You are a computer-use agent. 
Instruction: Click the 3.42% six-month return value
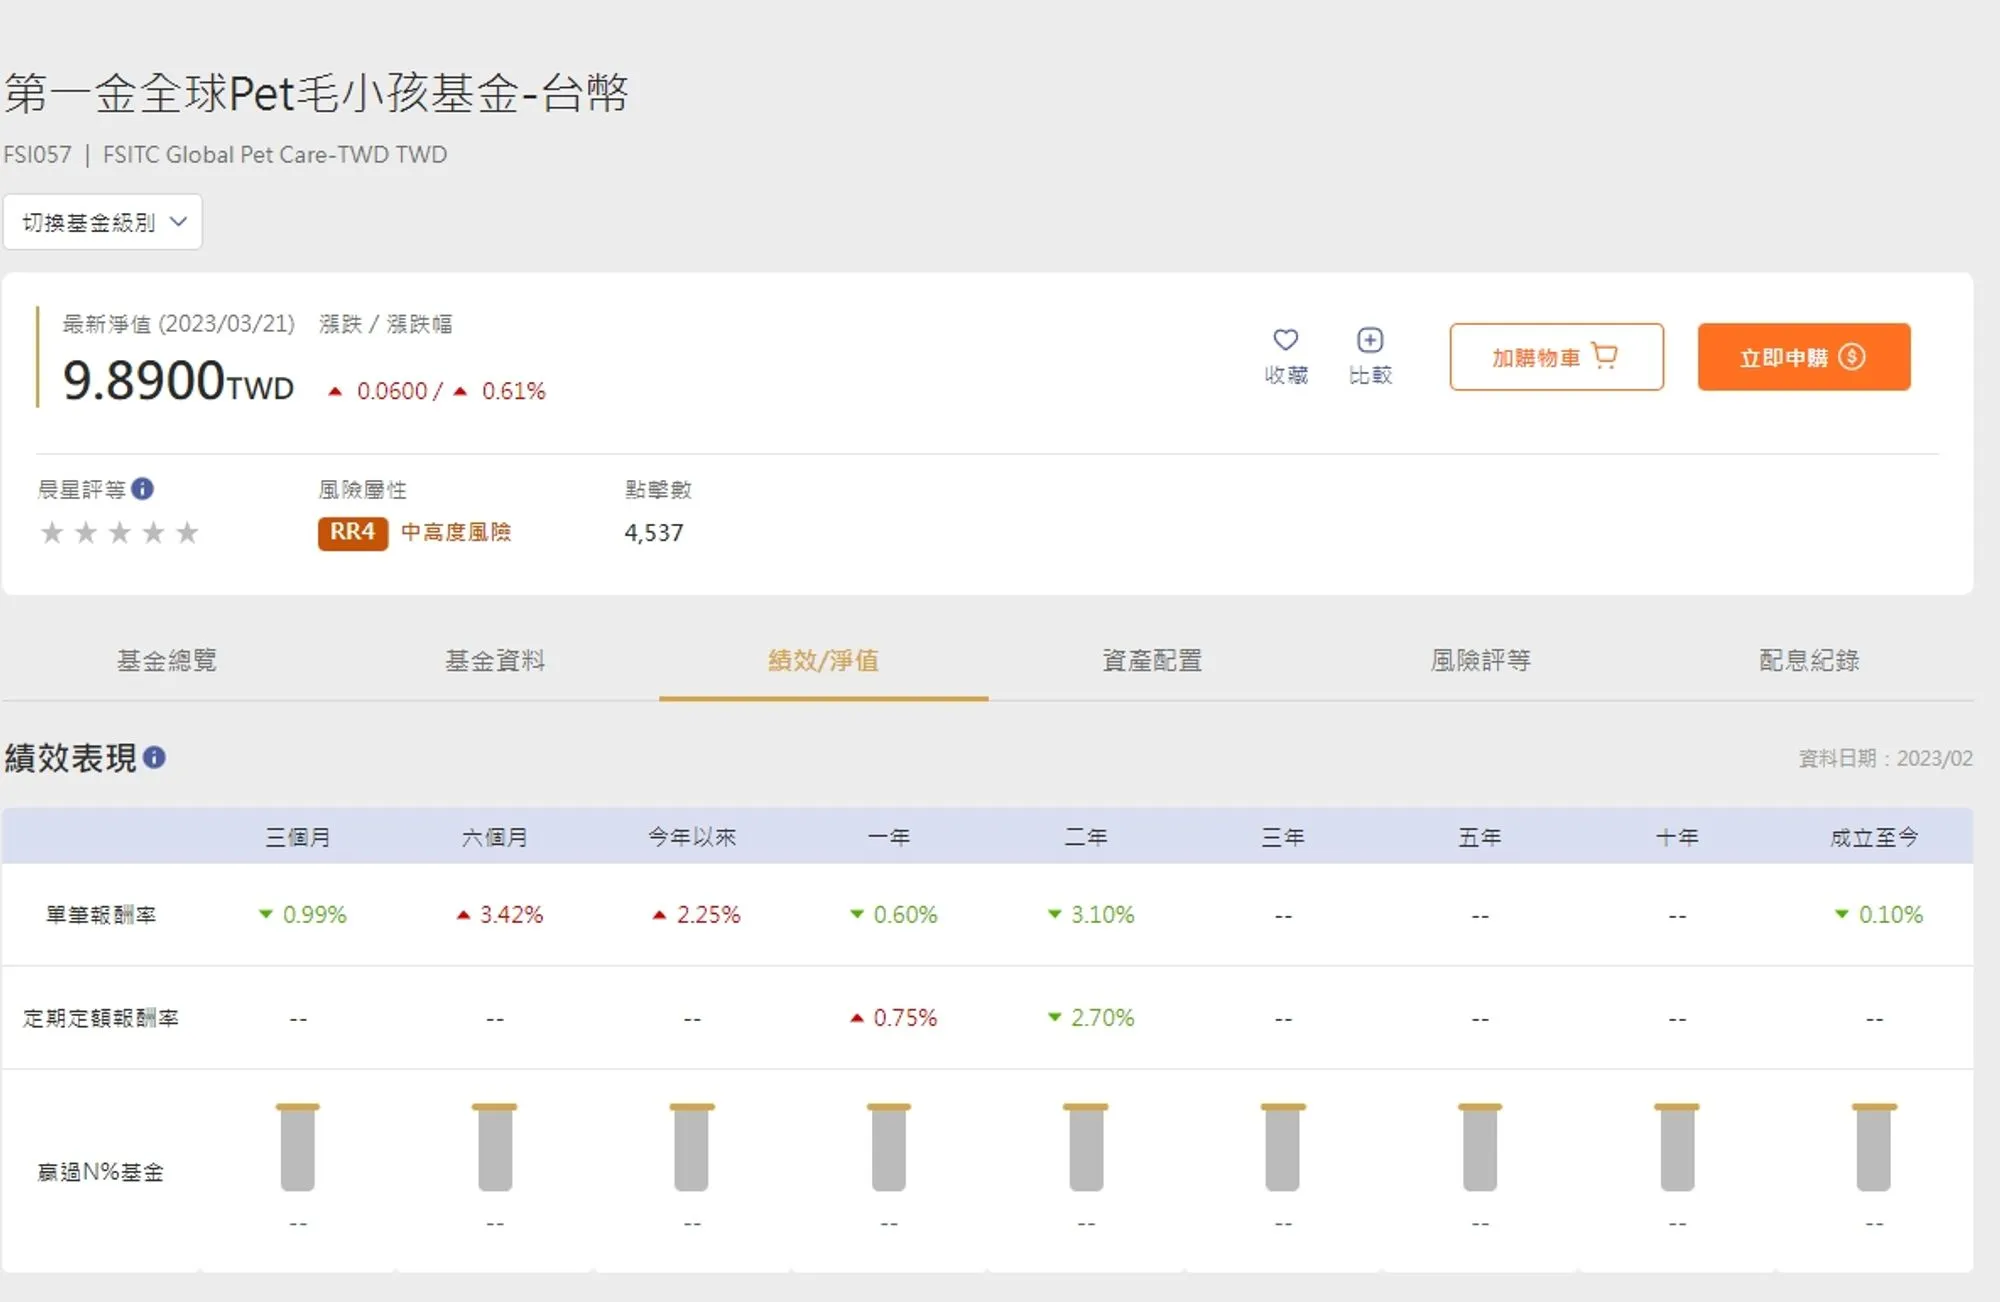[511, 914]
